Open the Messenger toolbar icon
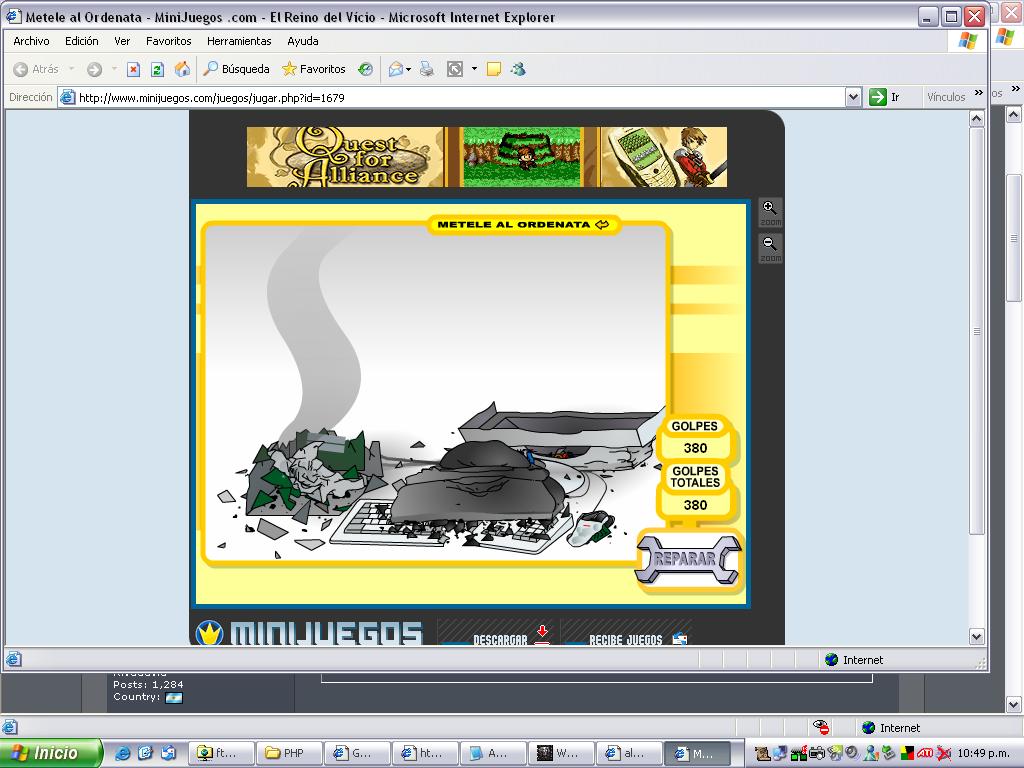 point(519,69)
